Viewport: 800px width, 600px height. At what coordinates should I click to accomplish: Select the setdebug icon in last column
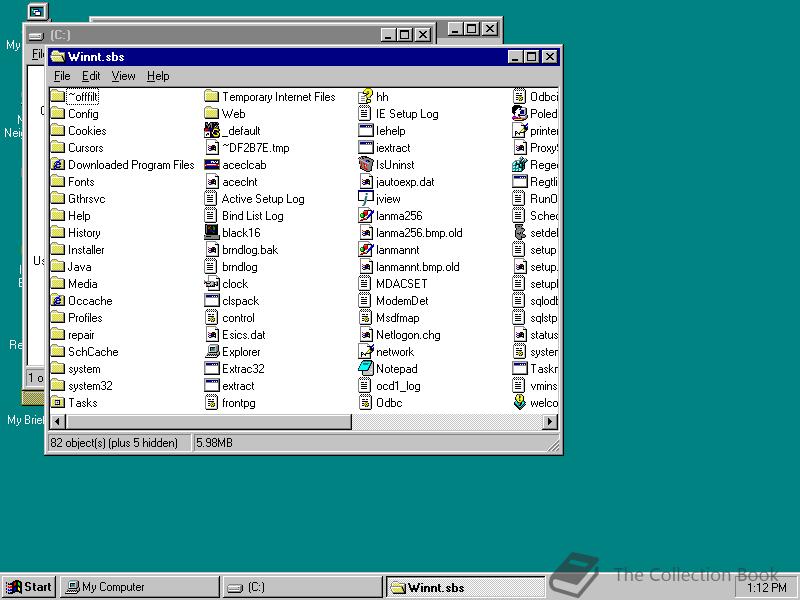pyautogui.click(x=519, y=233)
